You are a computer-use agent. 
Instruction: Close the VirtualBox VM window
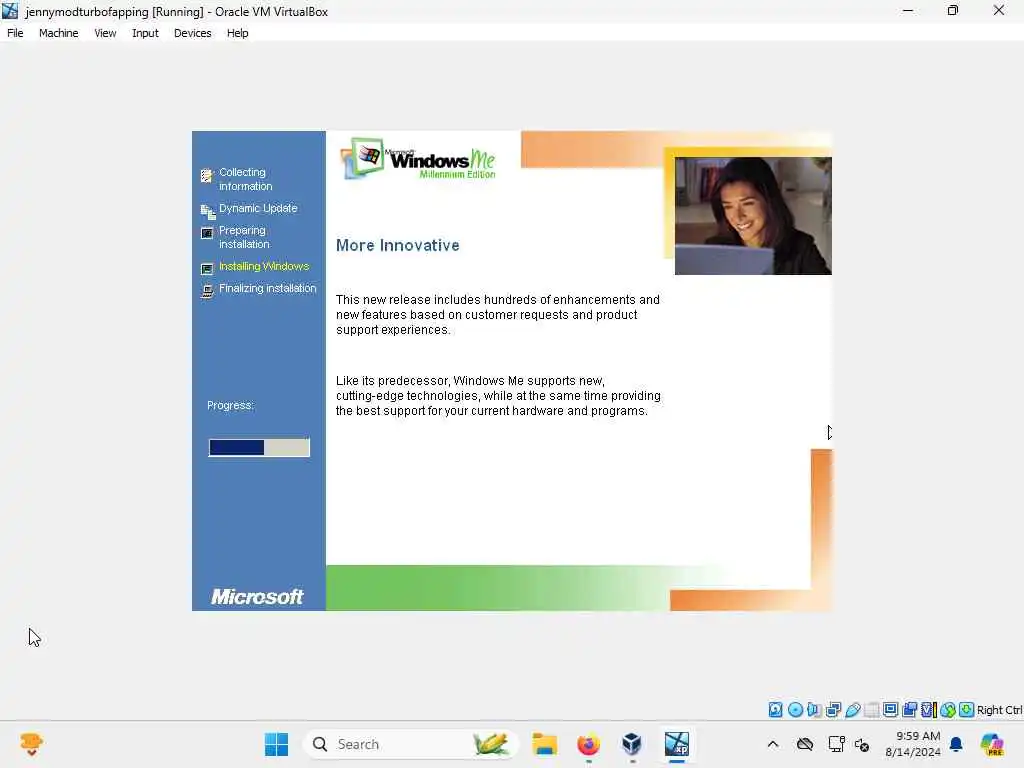coord(999,10)
